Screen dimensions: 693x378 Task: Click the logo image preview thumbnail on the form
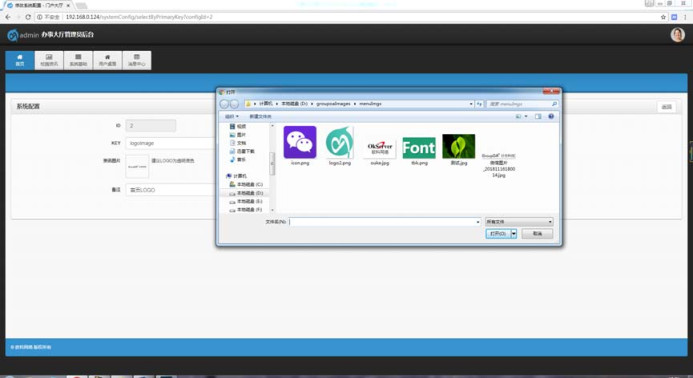pos(137,166)
